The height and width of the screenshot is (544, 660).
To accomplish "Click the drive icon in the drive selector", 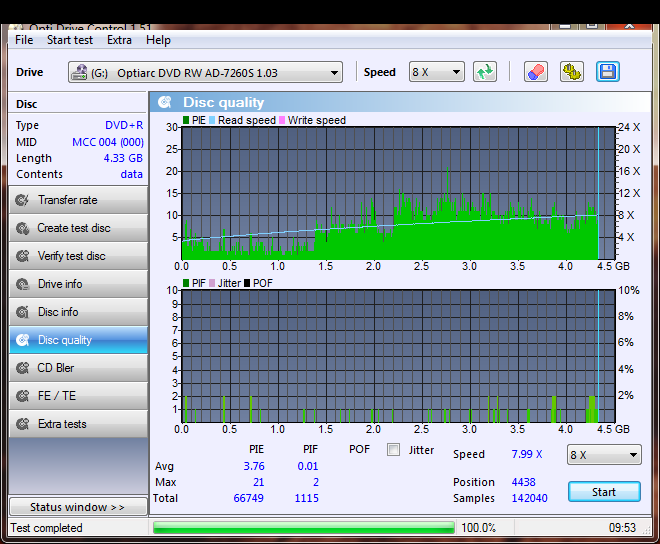I will pos(79,72).
